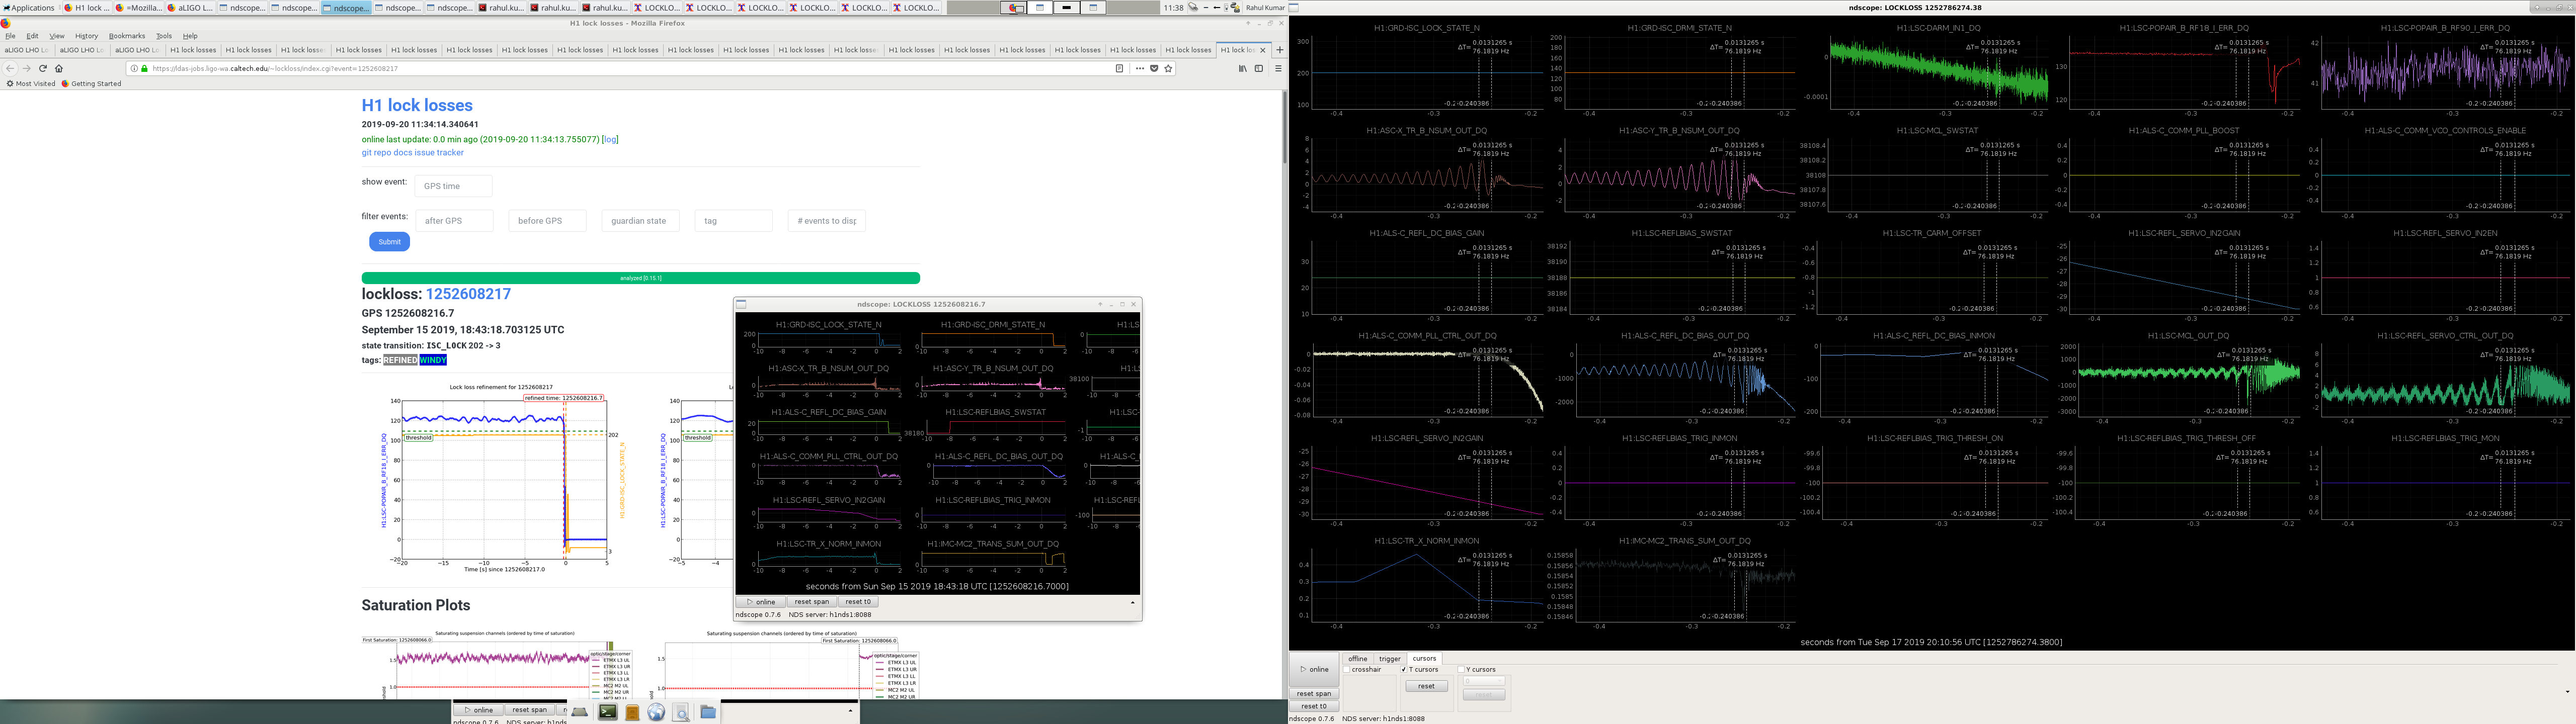This screenshot has height=724, width=2576.
Task: Click reset t0 in small LOCKLOSS window
Action: tap(858, 602)
